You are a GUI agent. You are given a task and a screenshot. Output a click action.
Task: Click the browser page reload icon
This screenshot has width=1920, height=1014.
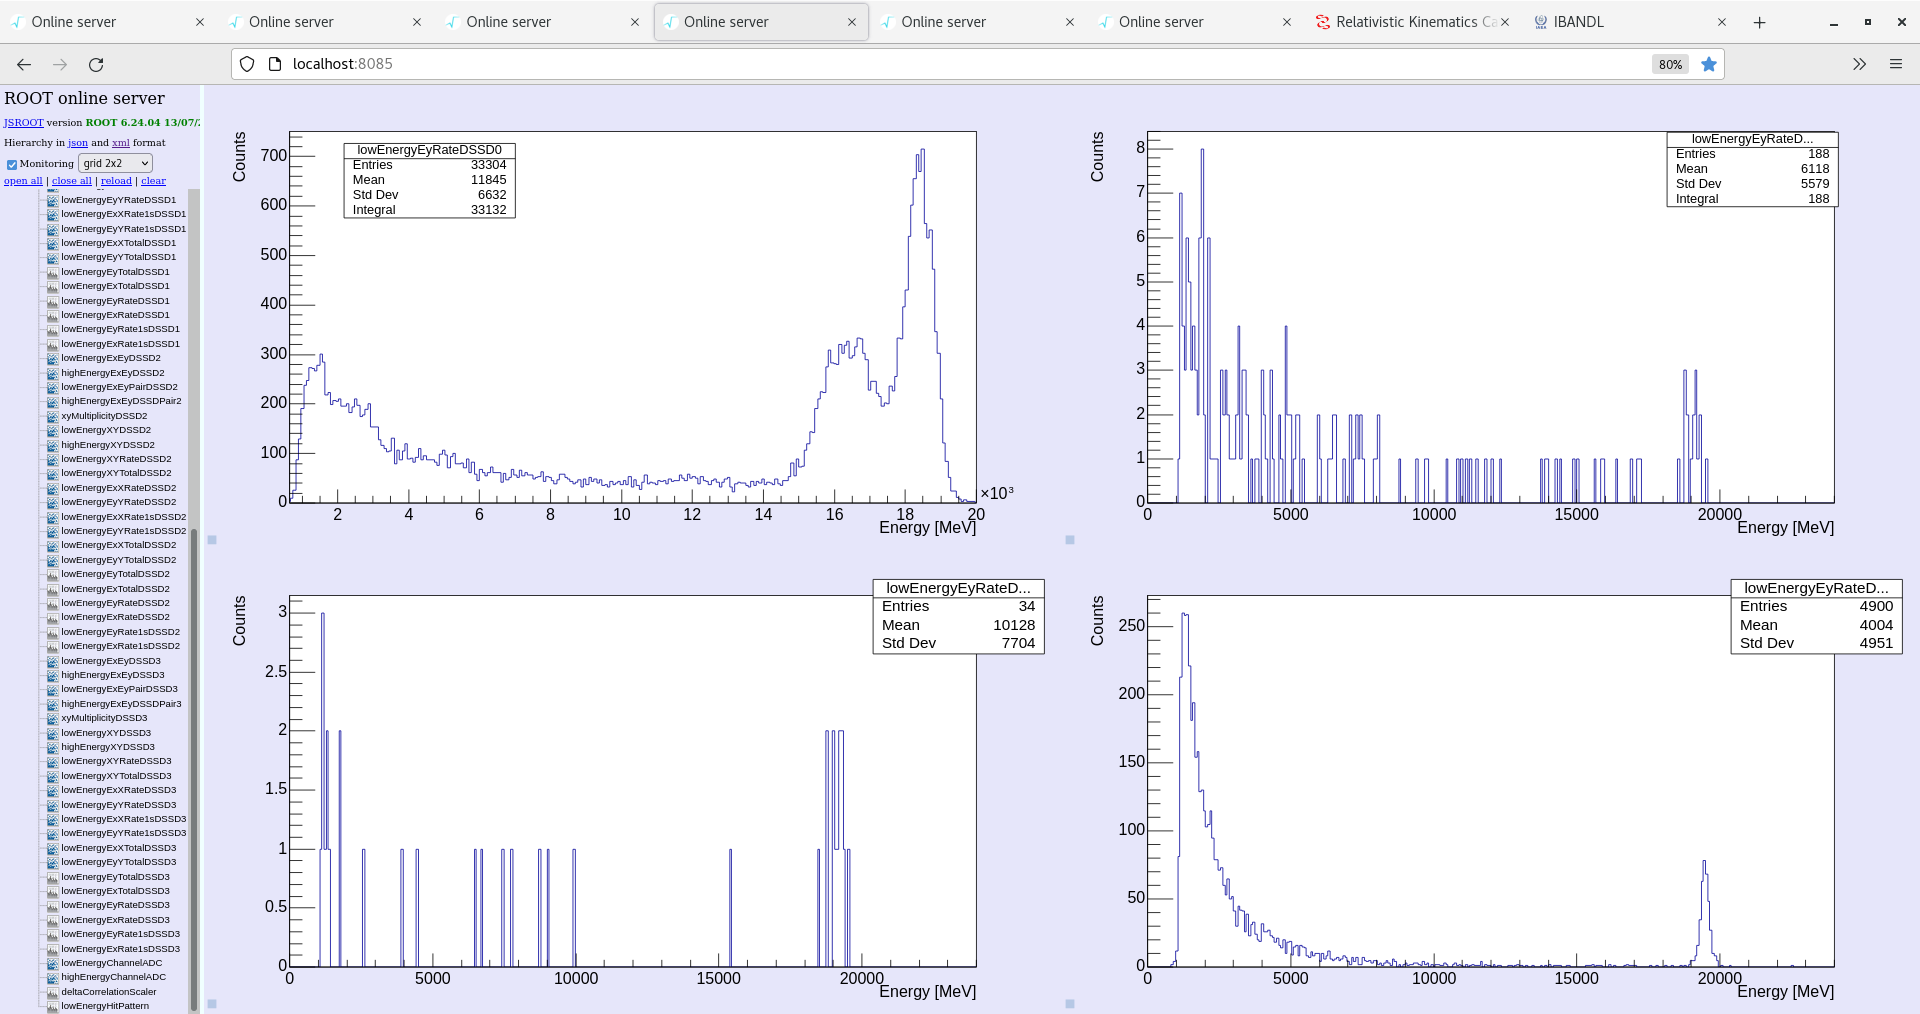click(96, 64)
